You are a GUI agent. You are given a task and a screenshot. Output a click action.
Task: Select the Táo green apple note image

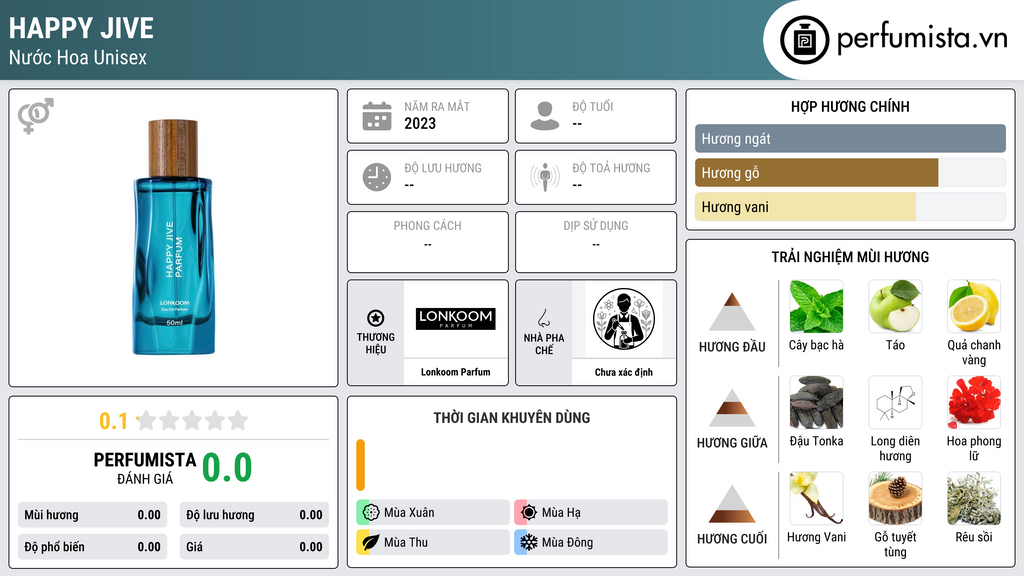895,306
